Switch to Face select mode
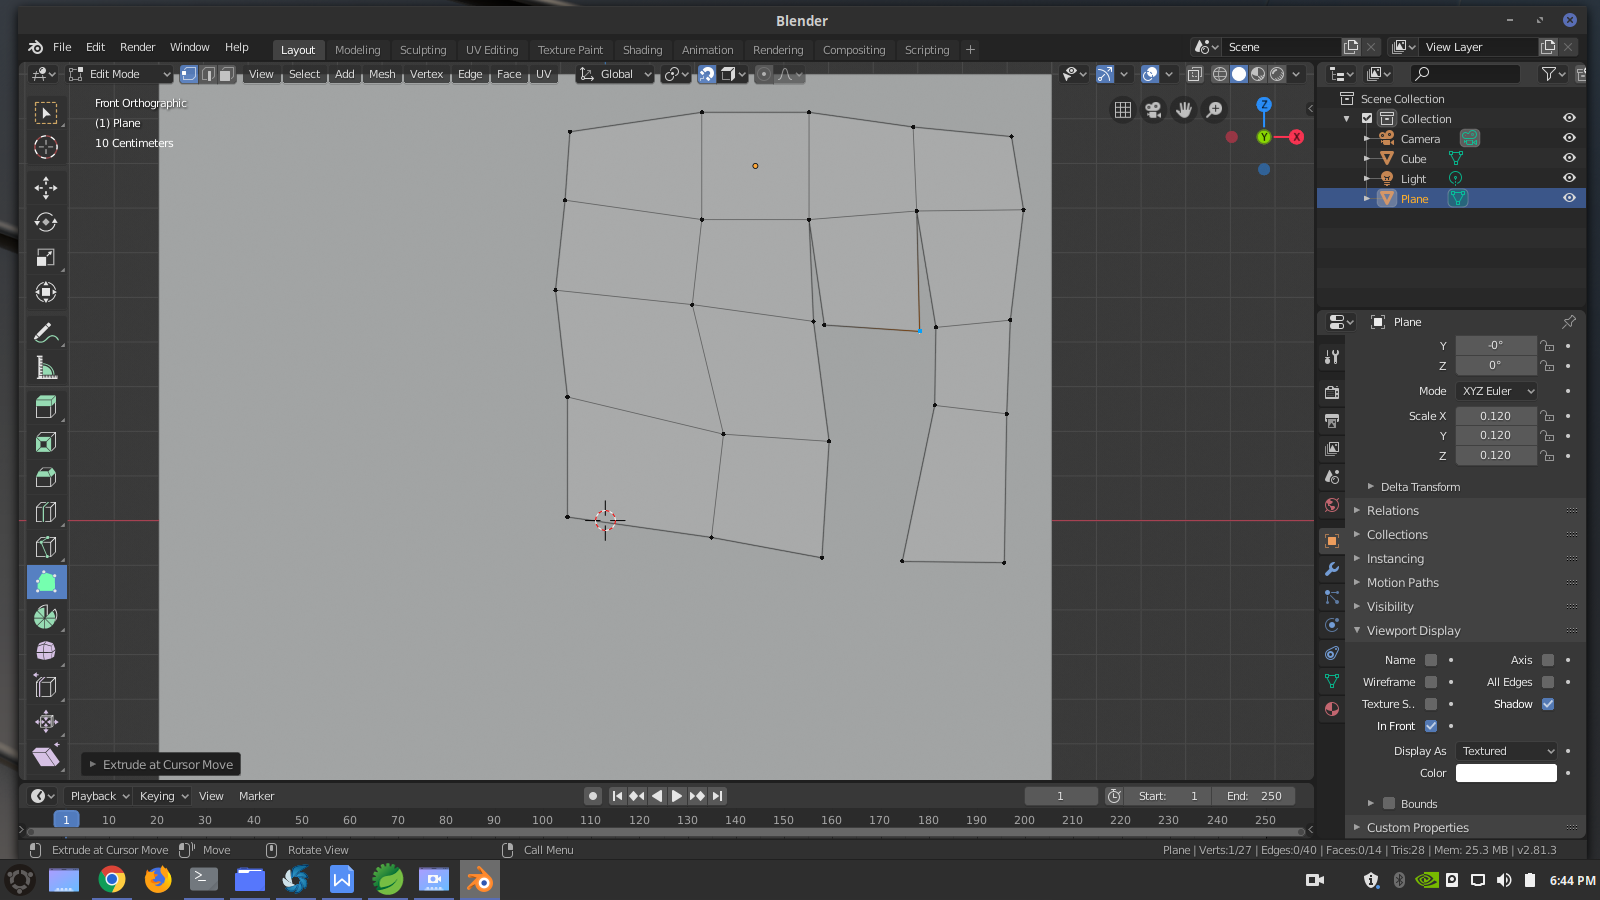The width and height of the screenshot is (1600, 900). [227, 74]
